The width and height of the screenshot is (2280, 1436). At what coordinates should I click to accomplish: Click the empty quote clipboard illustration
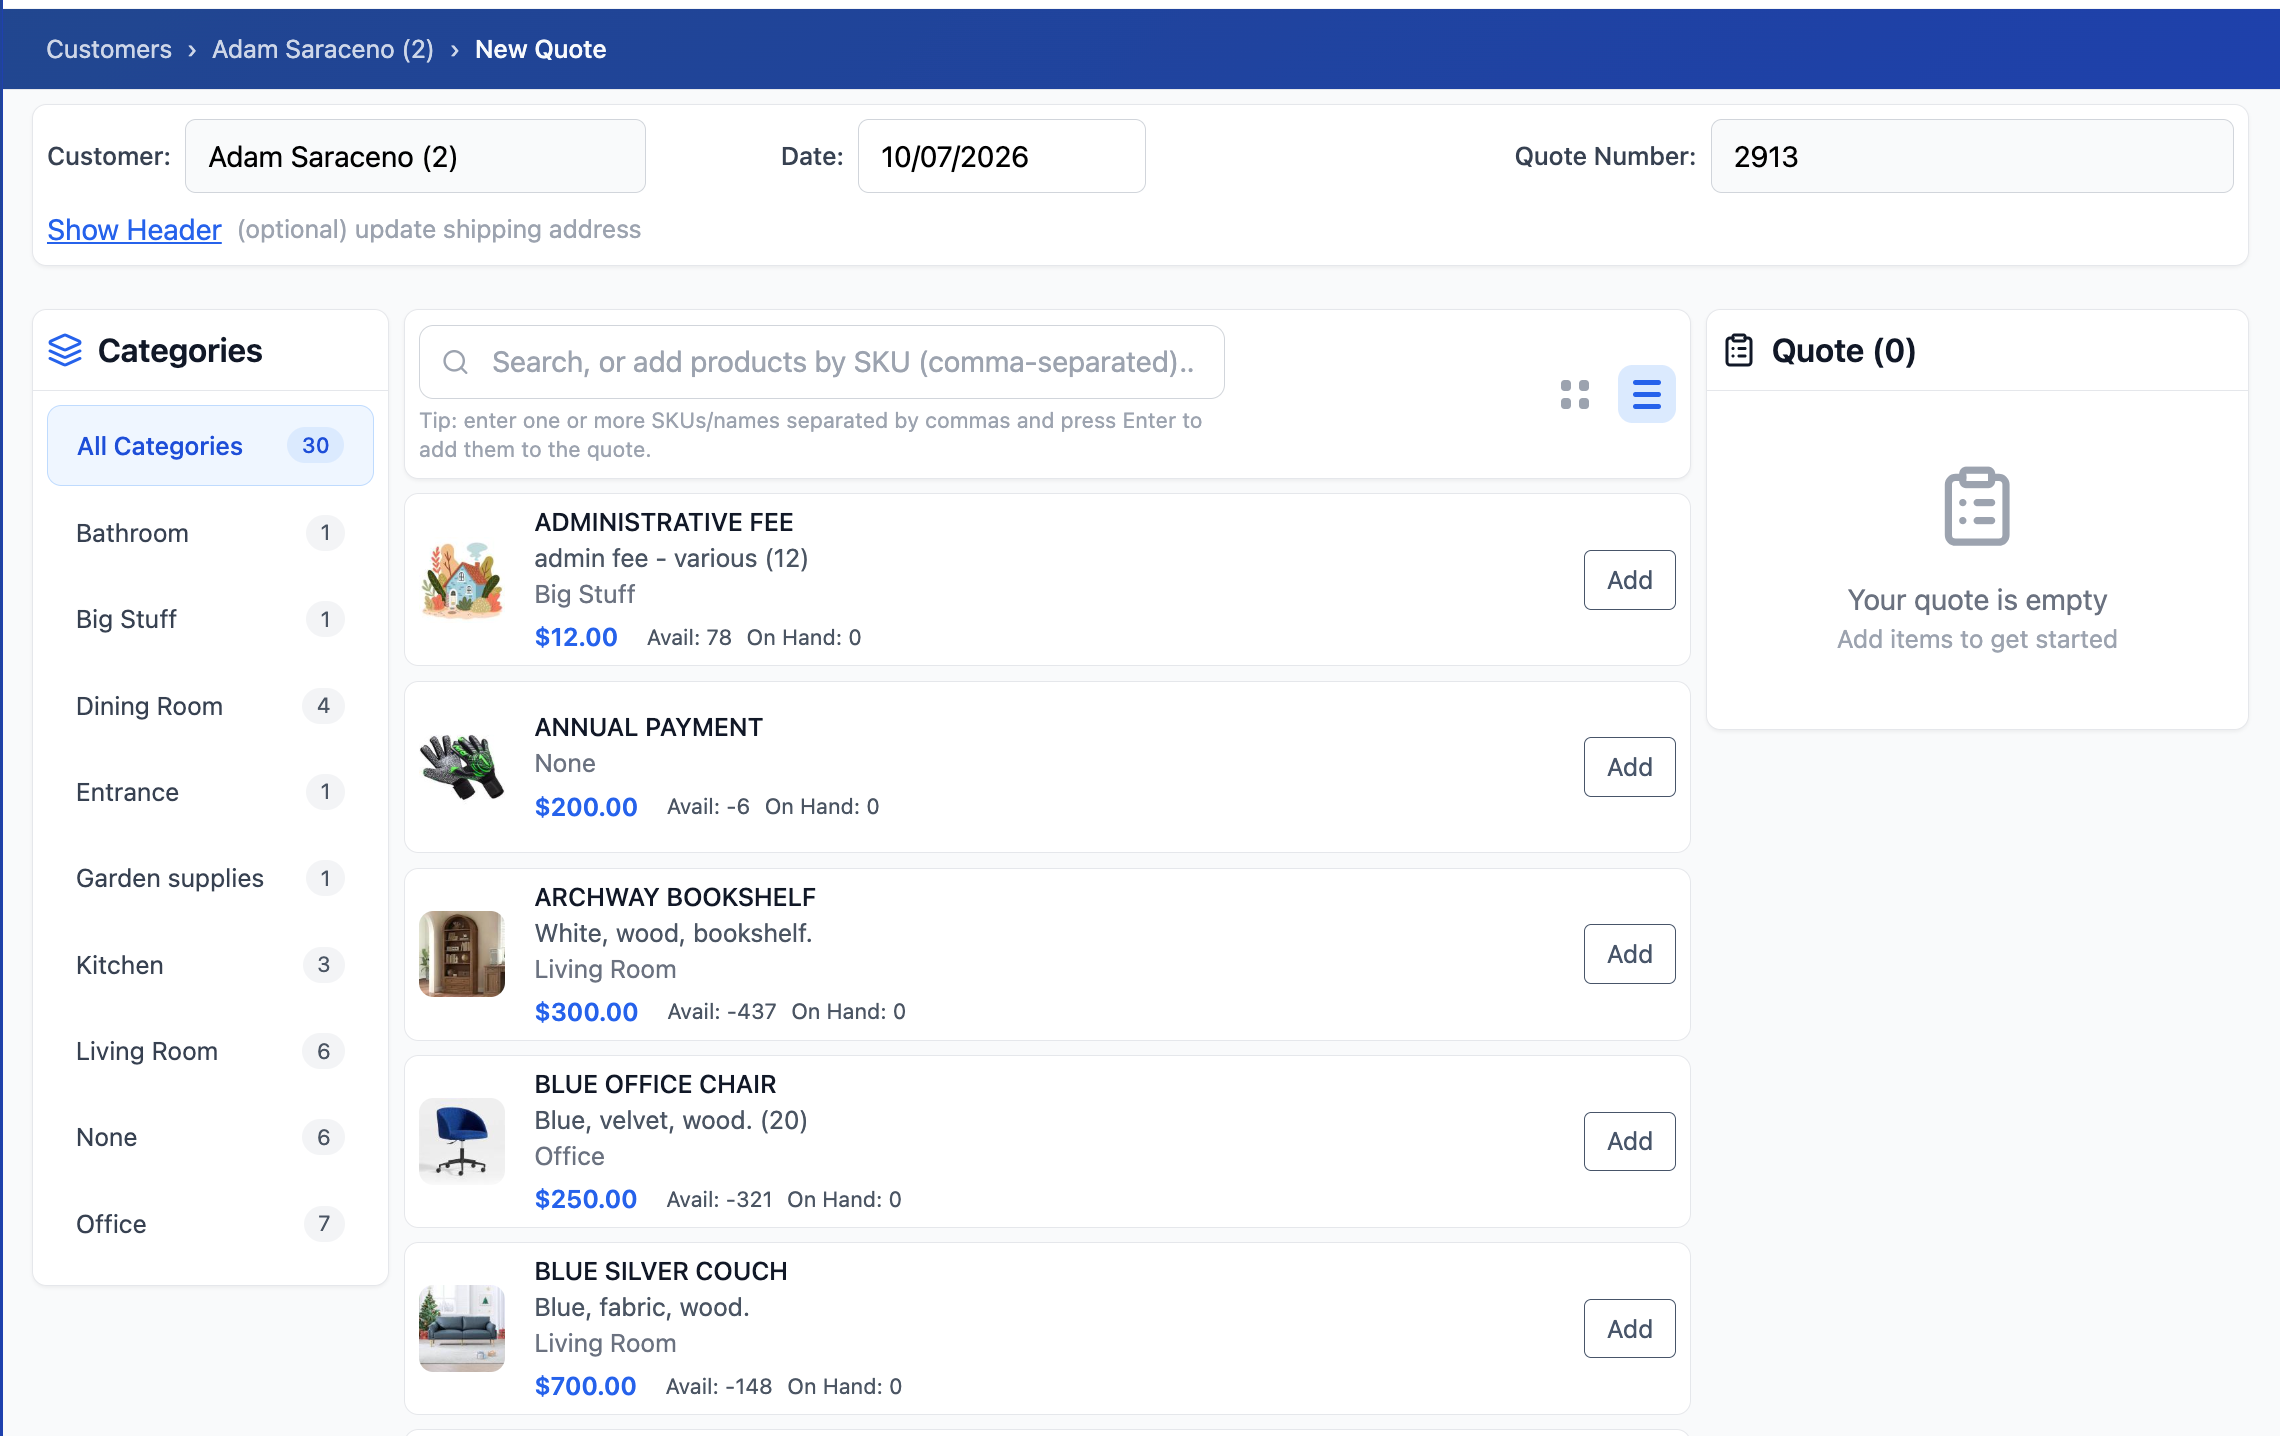(x=1977, y=506)
